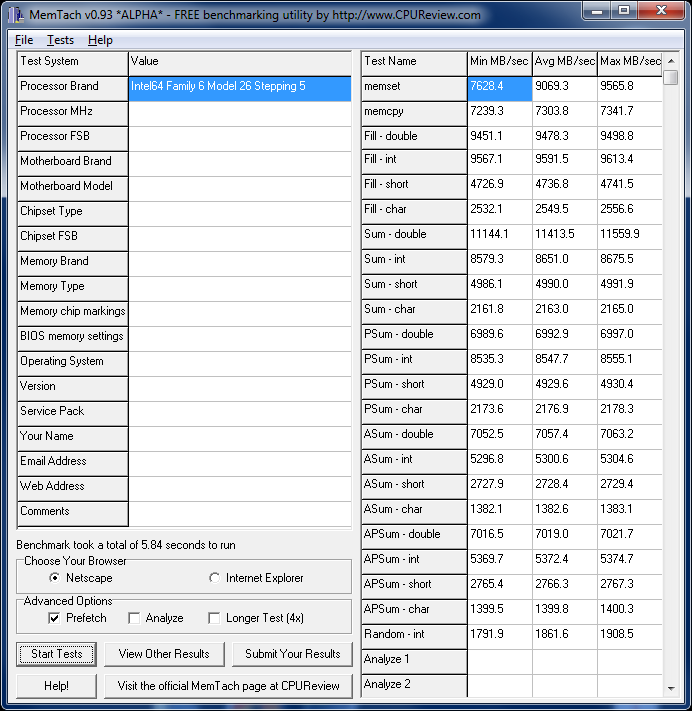Screen dimensions: 692x711
Task: Click the Chipset Type value field
Action: click(x=240, y=214)
